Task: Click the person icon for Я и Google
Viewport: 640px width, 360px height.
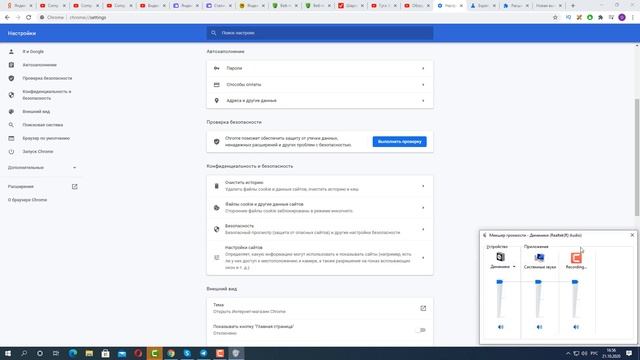Action: pos(11,52)
